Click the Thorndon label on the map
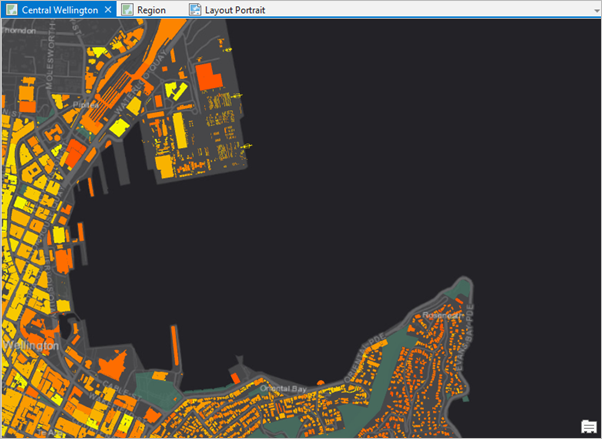602x439 pixels. (x=22, y=30)
